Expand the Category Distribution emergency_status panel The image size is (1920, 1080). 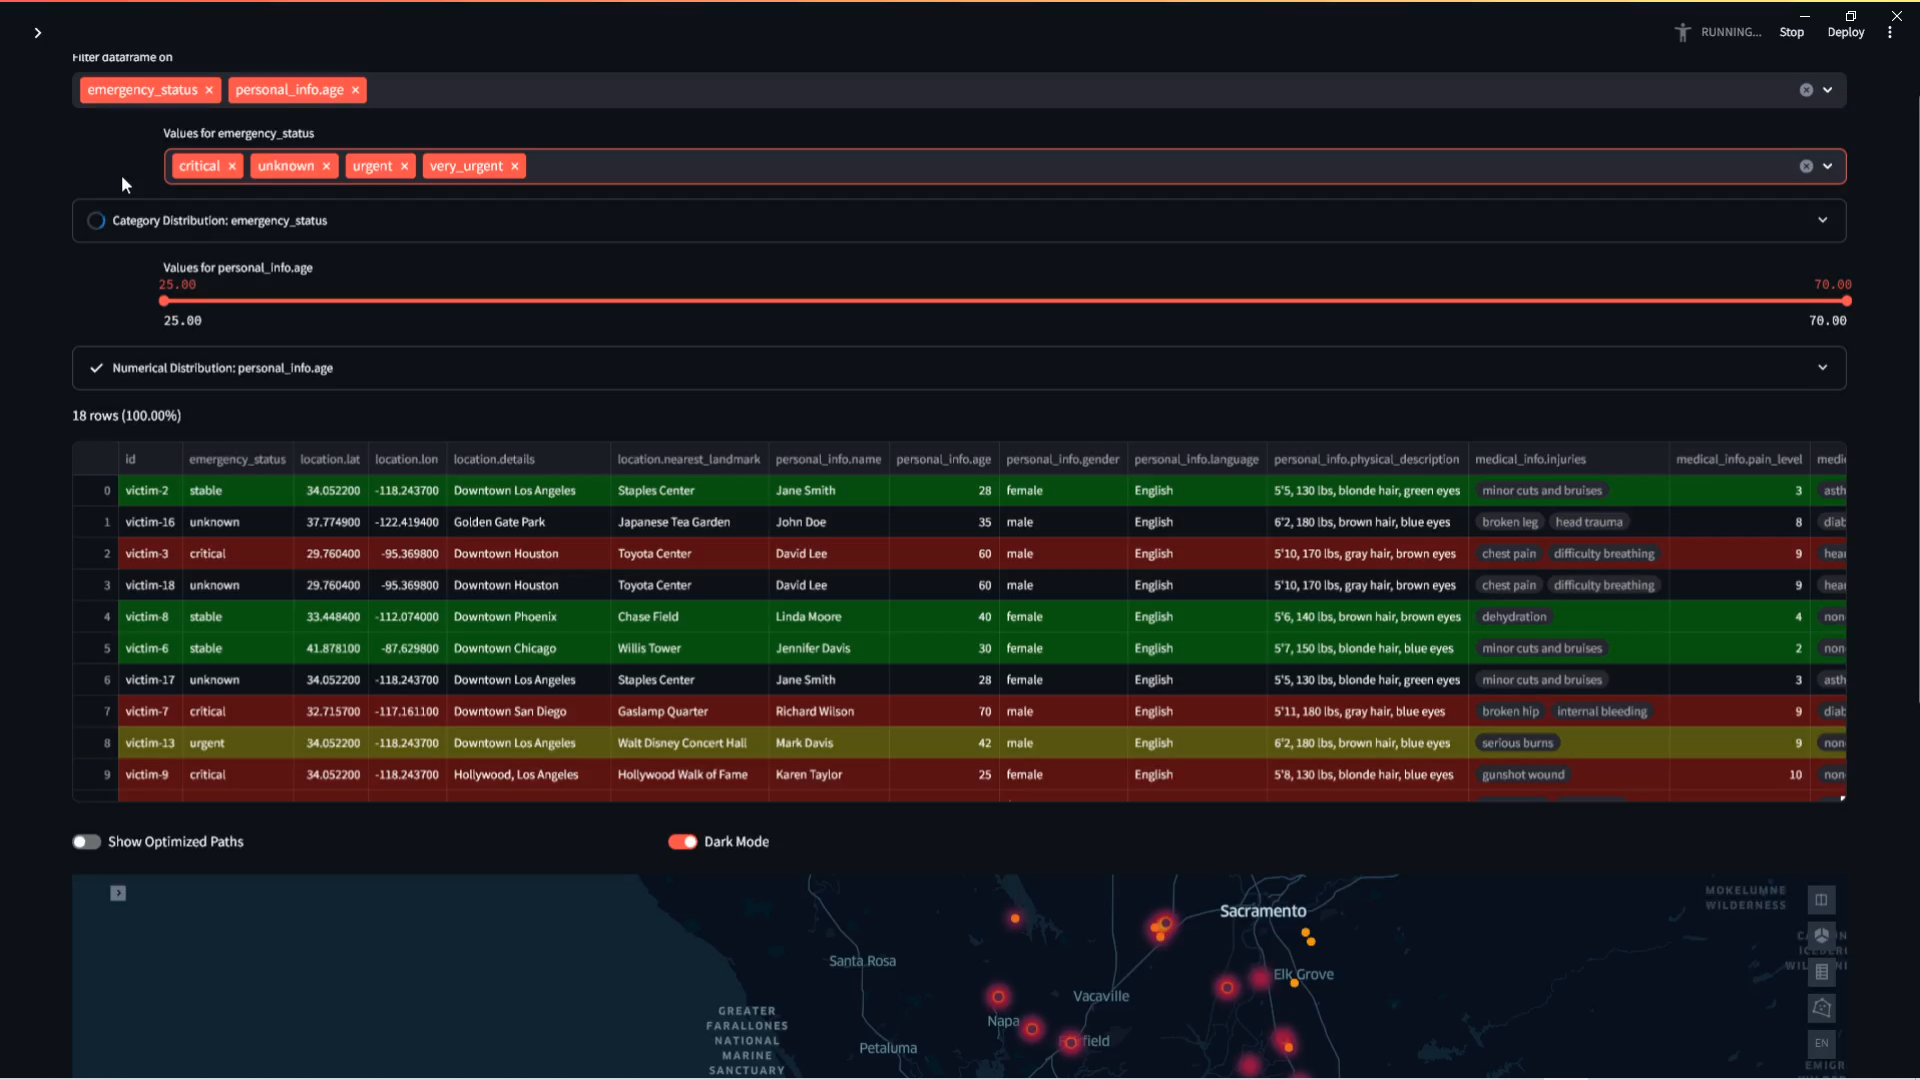[x=1826, y=220]
